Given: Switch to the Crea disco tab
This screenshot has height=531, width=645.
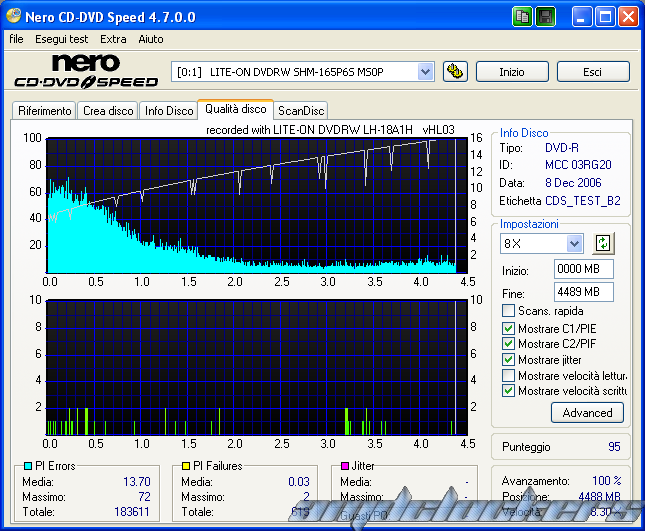Looking at the screenshot, I should [x=108, y=111].
